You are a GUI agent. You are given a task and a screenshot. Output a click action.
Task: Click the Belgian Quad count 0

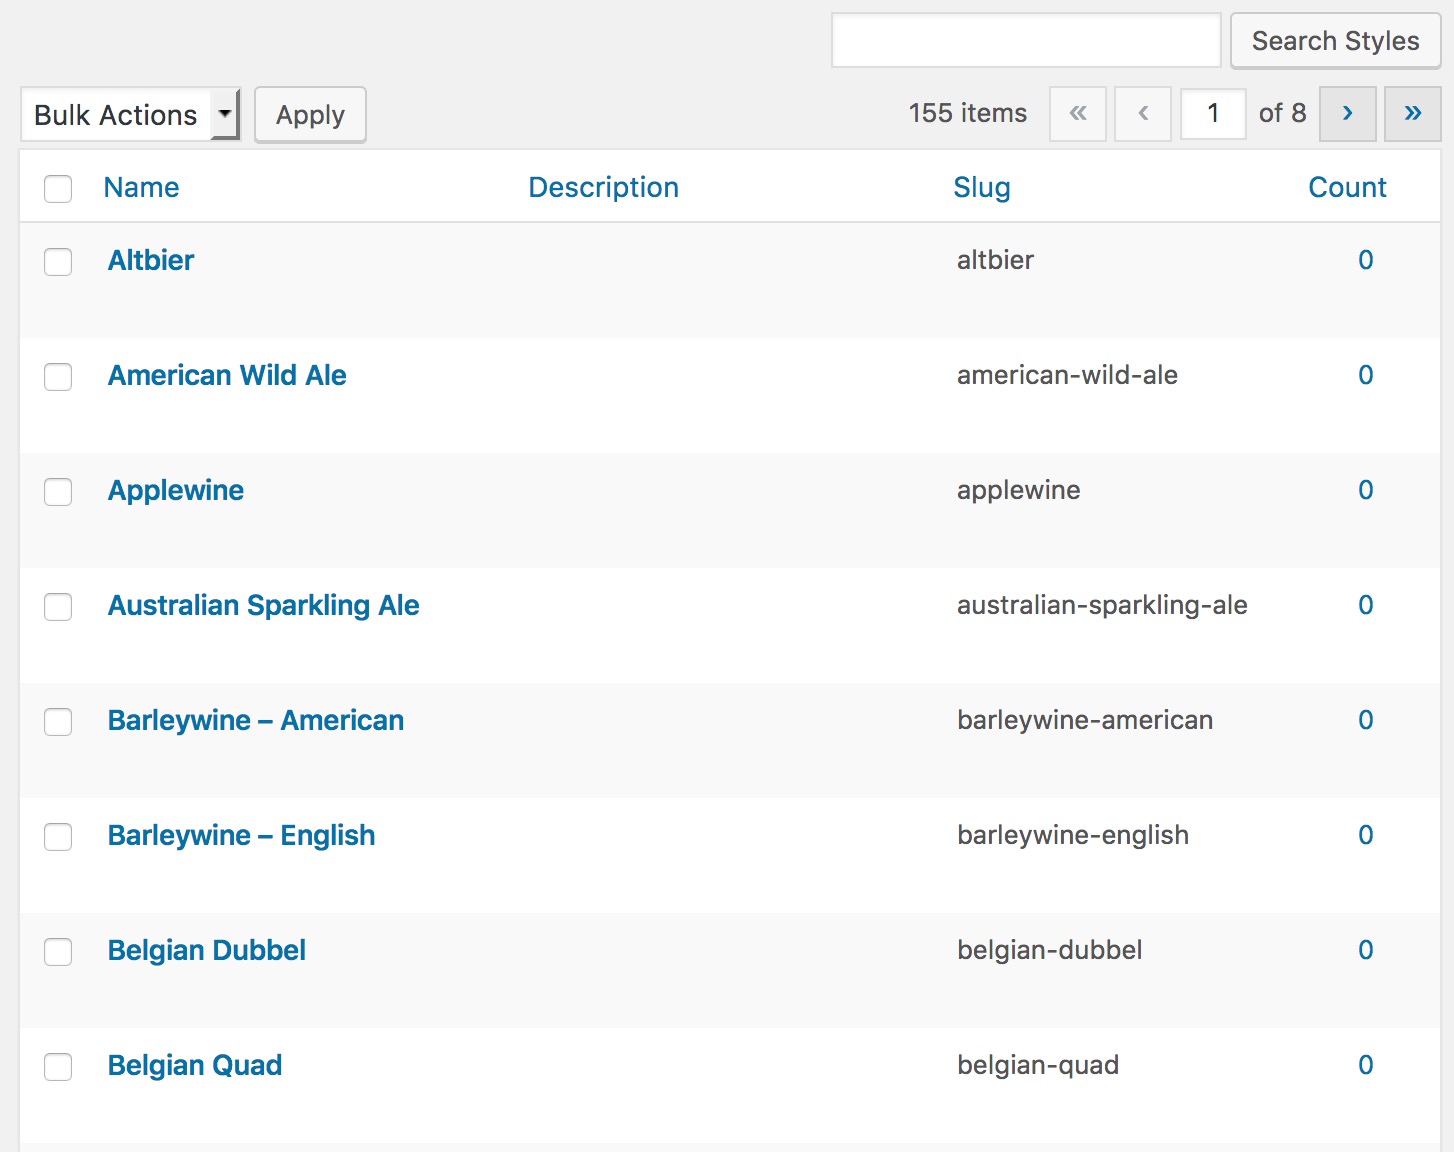1365,1065
